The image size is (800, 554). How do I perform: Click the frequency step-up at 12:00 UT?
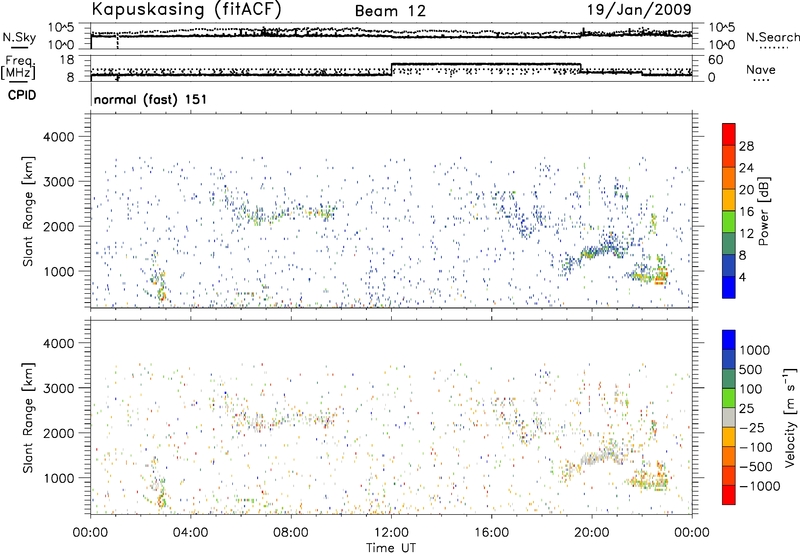(391, 69)
